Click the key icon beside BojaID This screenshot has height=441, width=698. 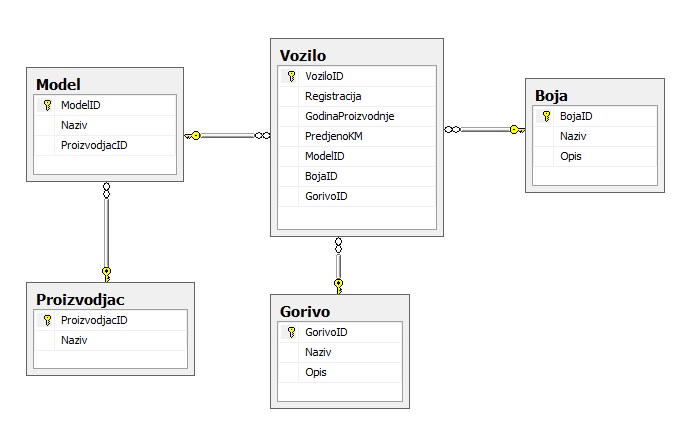[547, 116]
